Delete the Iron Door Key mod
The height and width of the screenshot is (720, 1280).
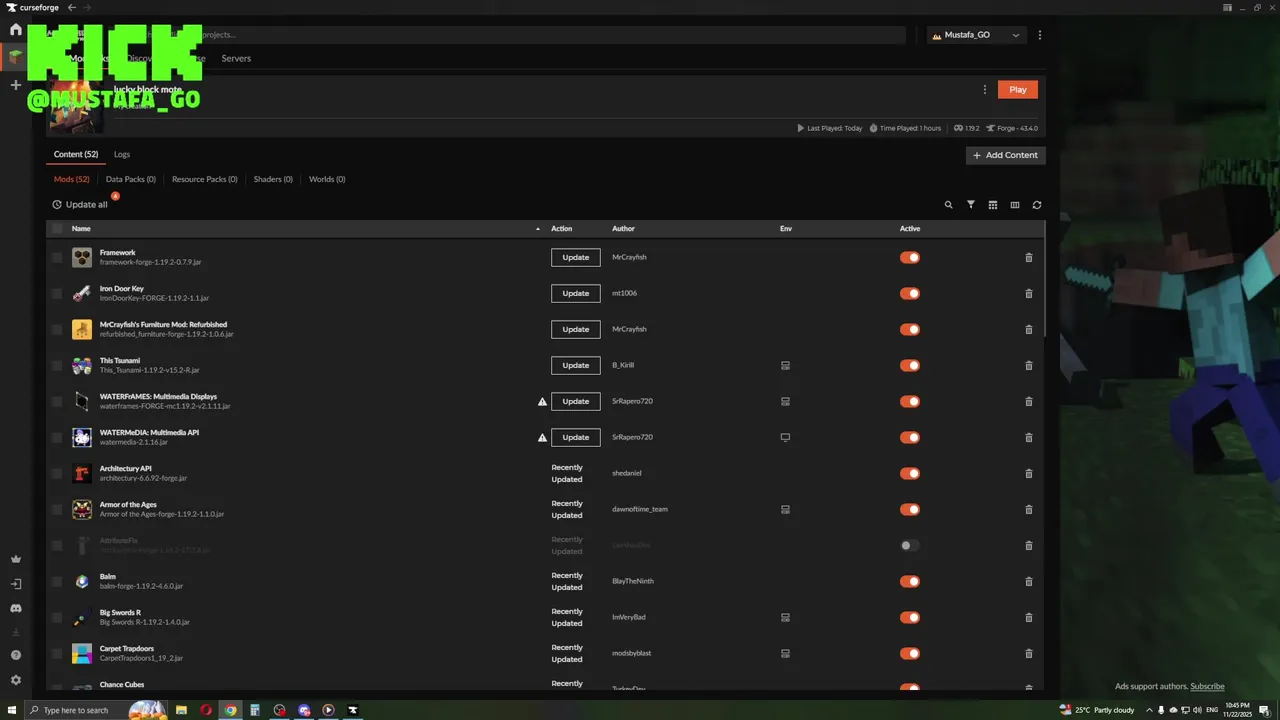pos(1029,294)
